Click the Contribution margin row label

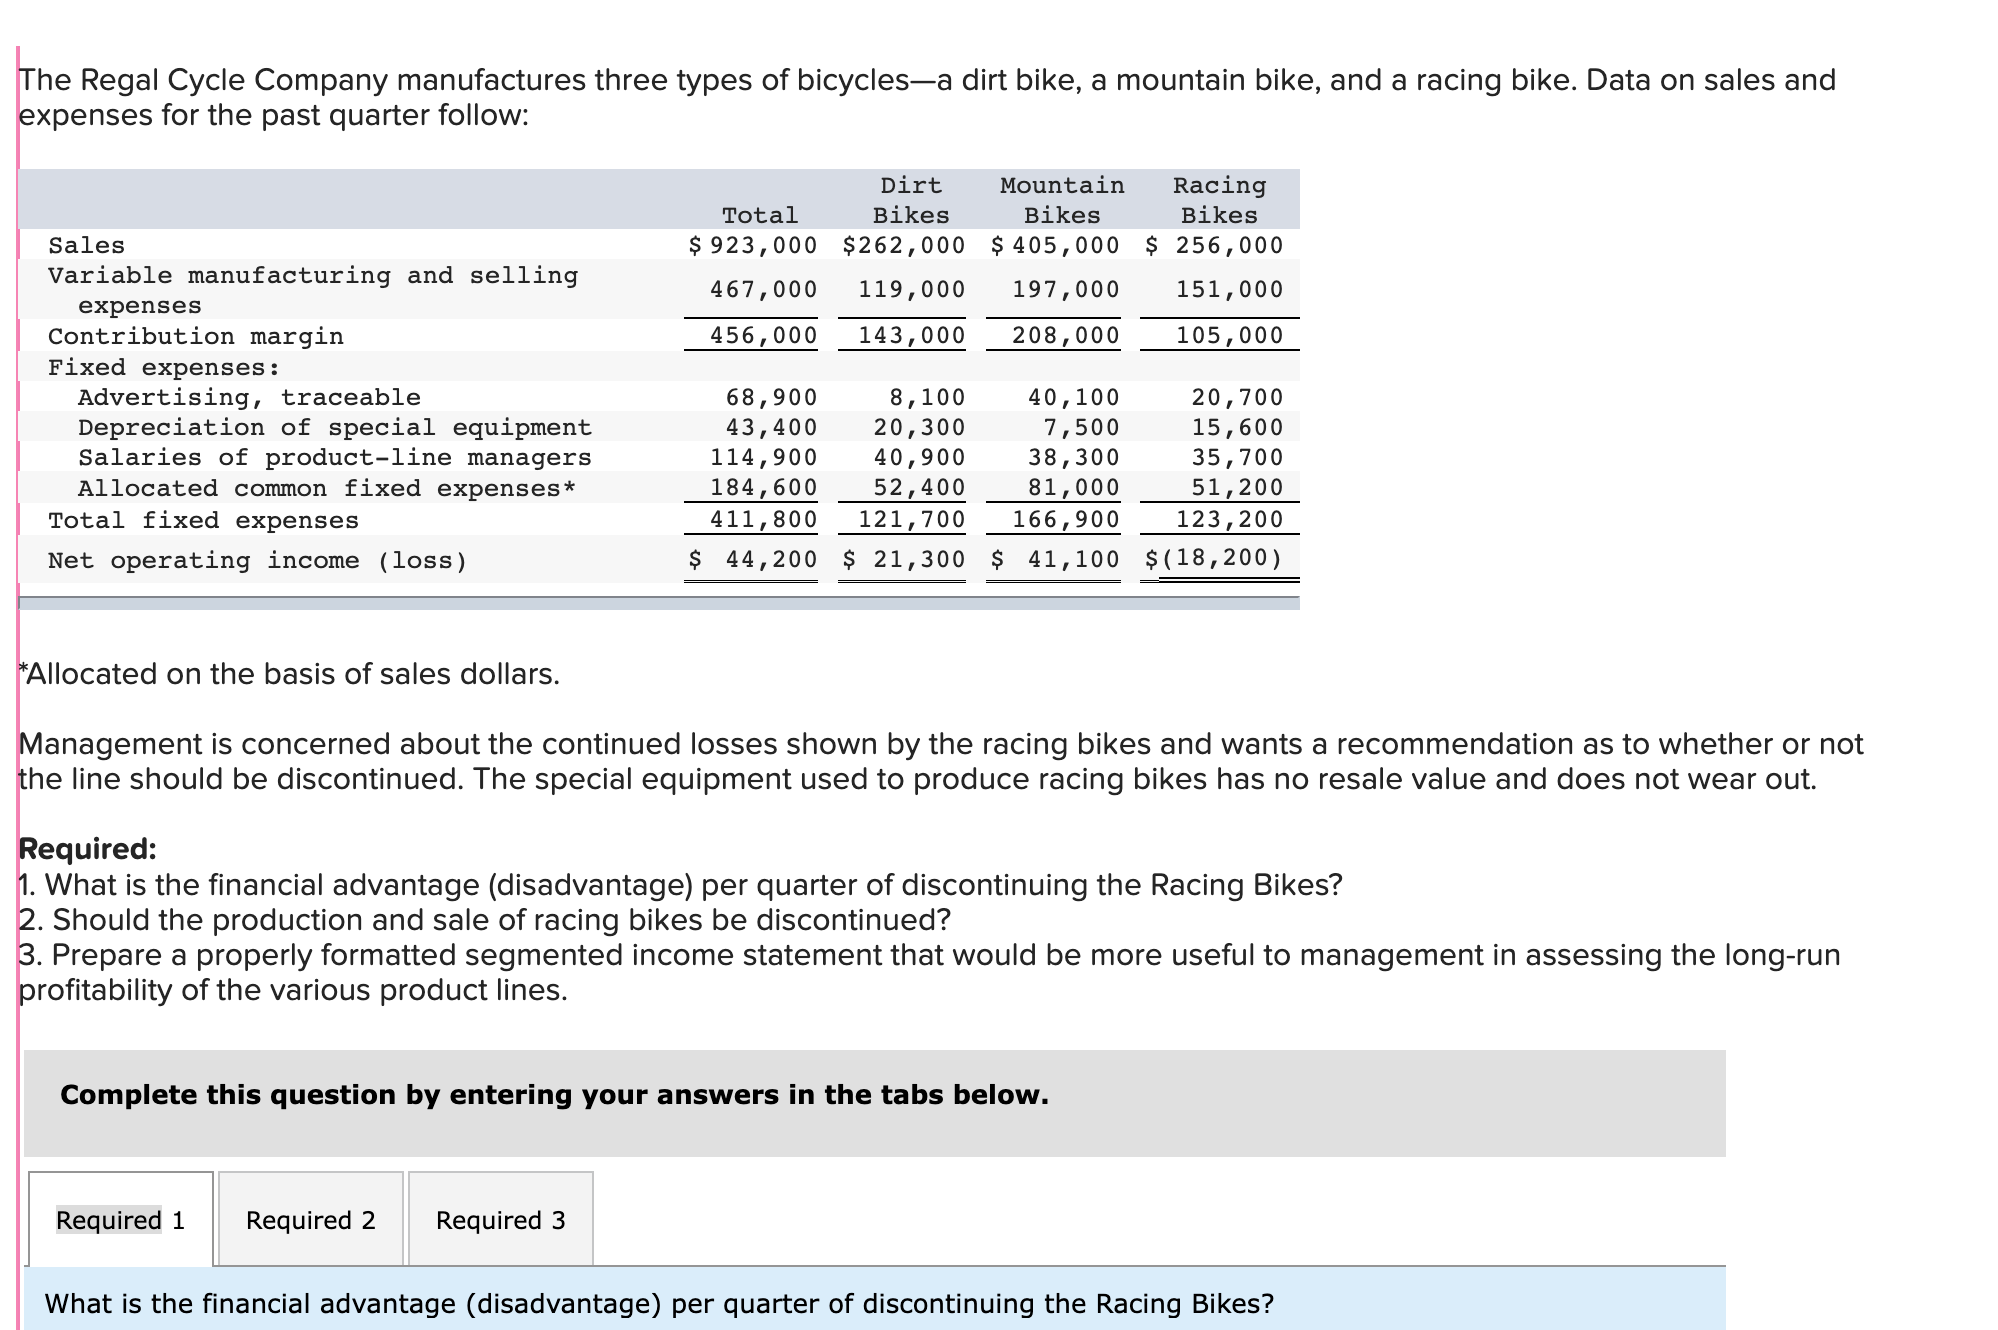coord(196,336)
